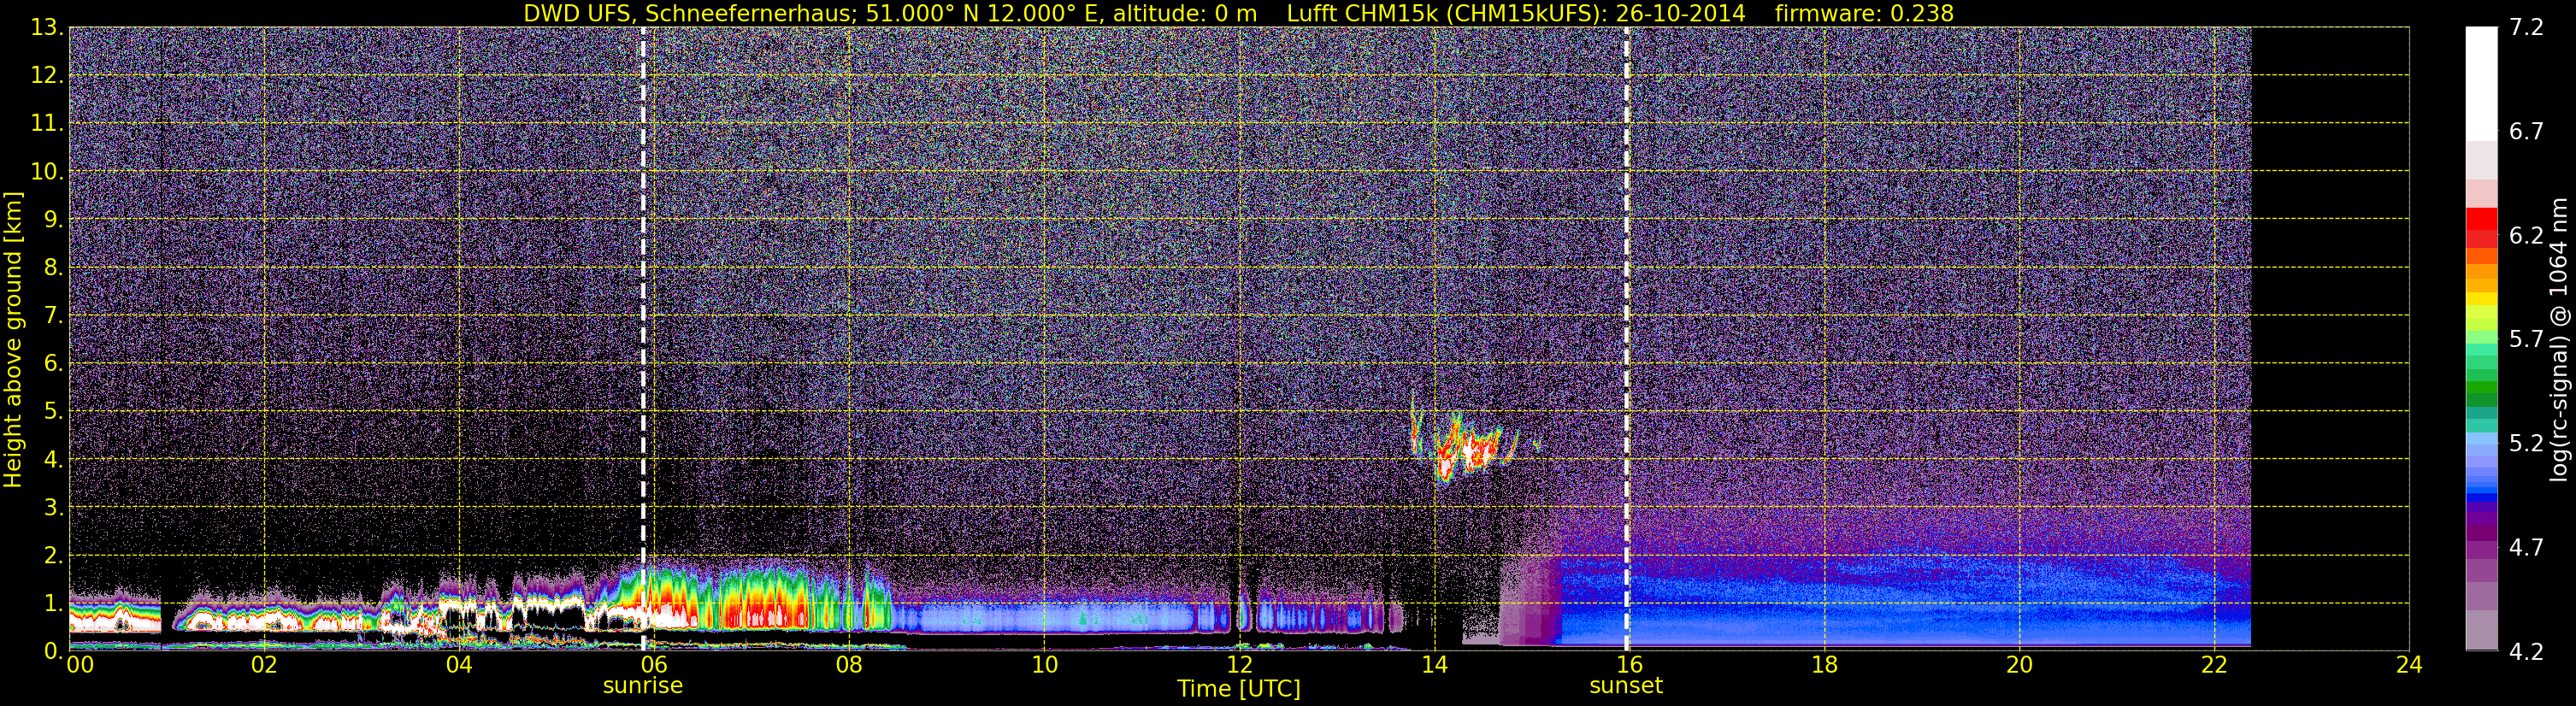
Task: Click the y-axis tick label '5.'
Action: tap(54, 412)
